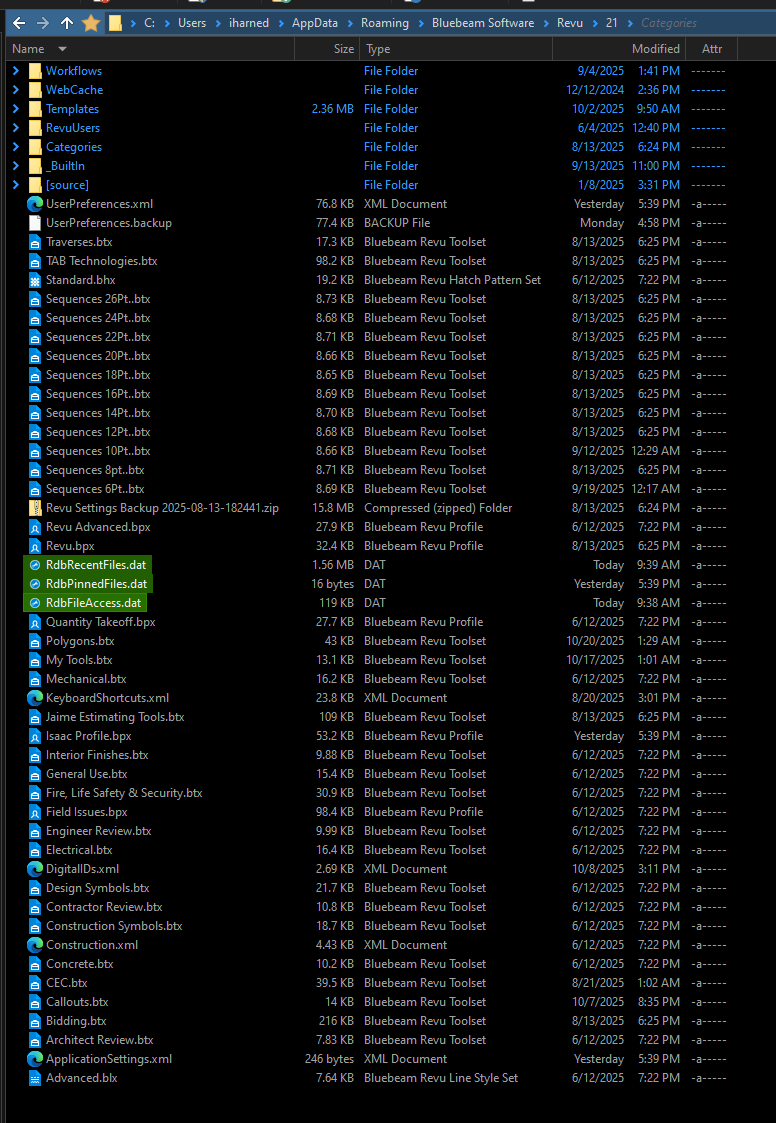
Task: Click the Standard.bhx hatch pattern icon
Action: (34, 280)
